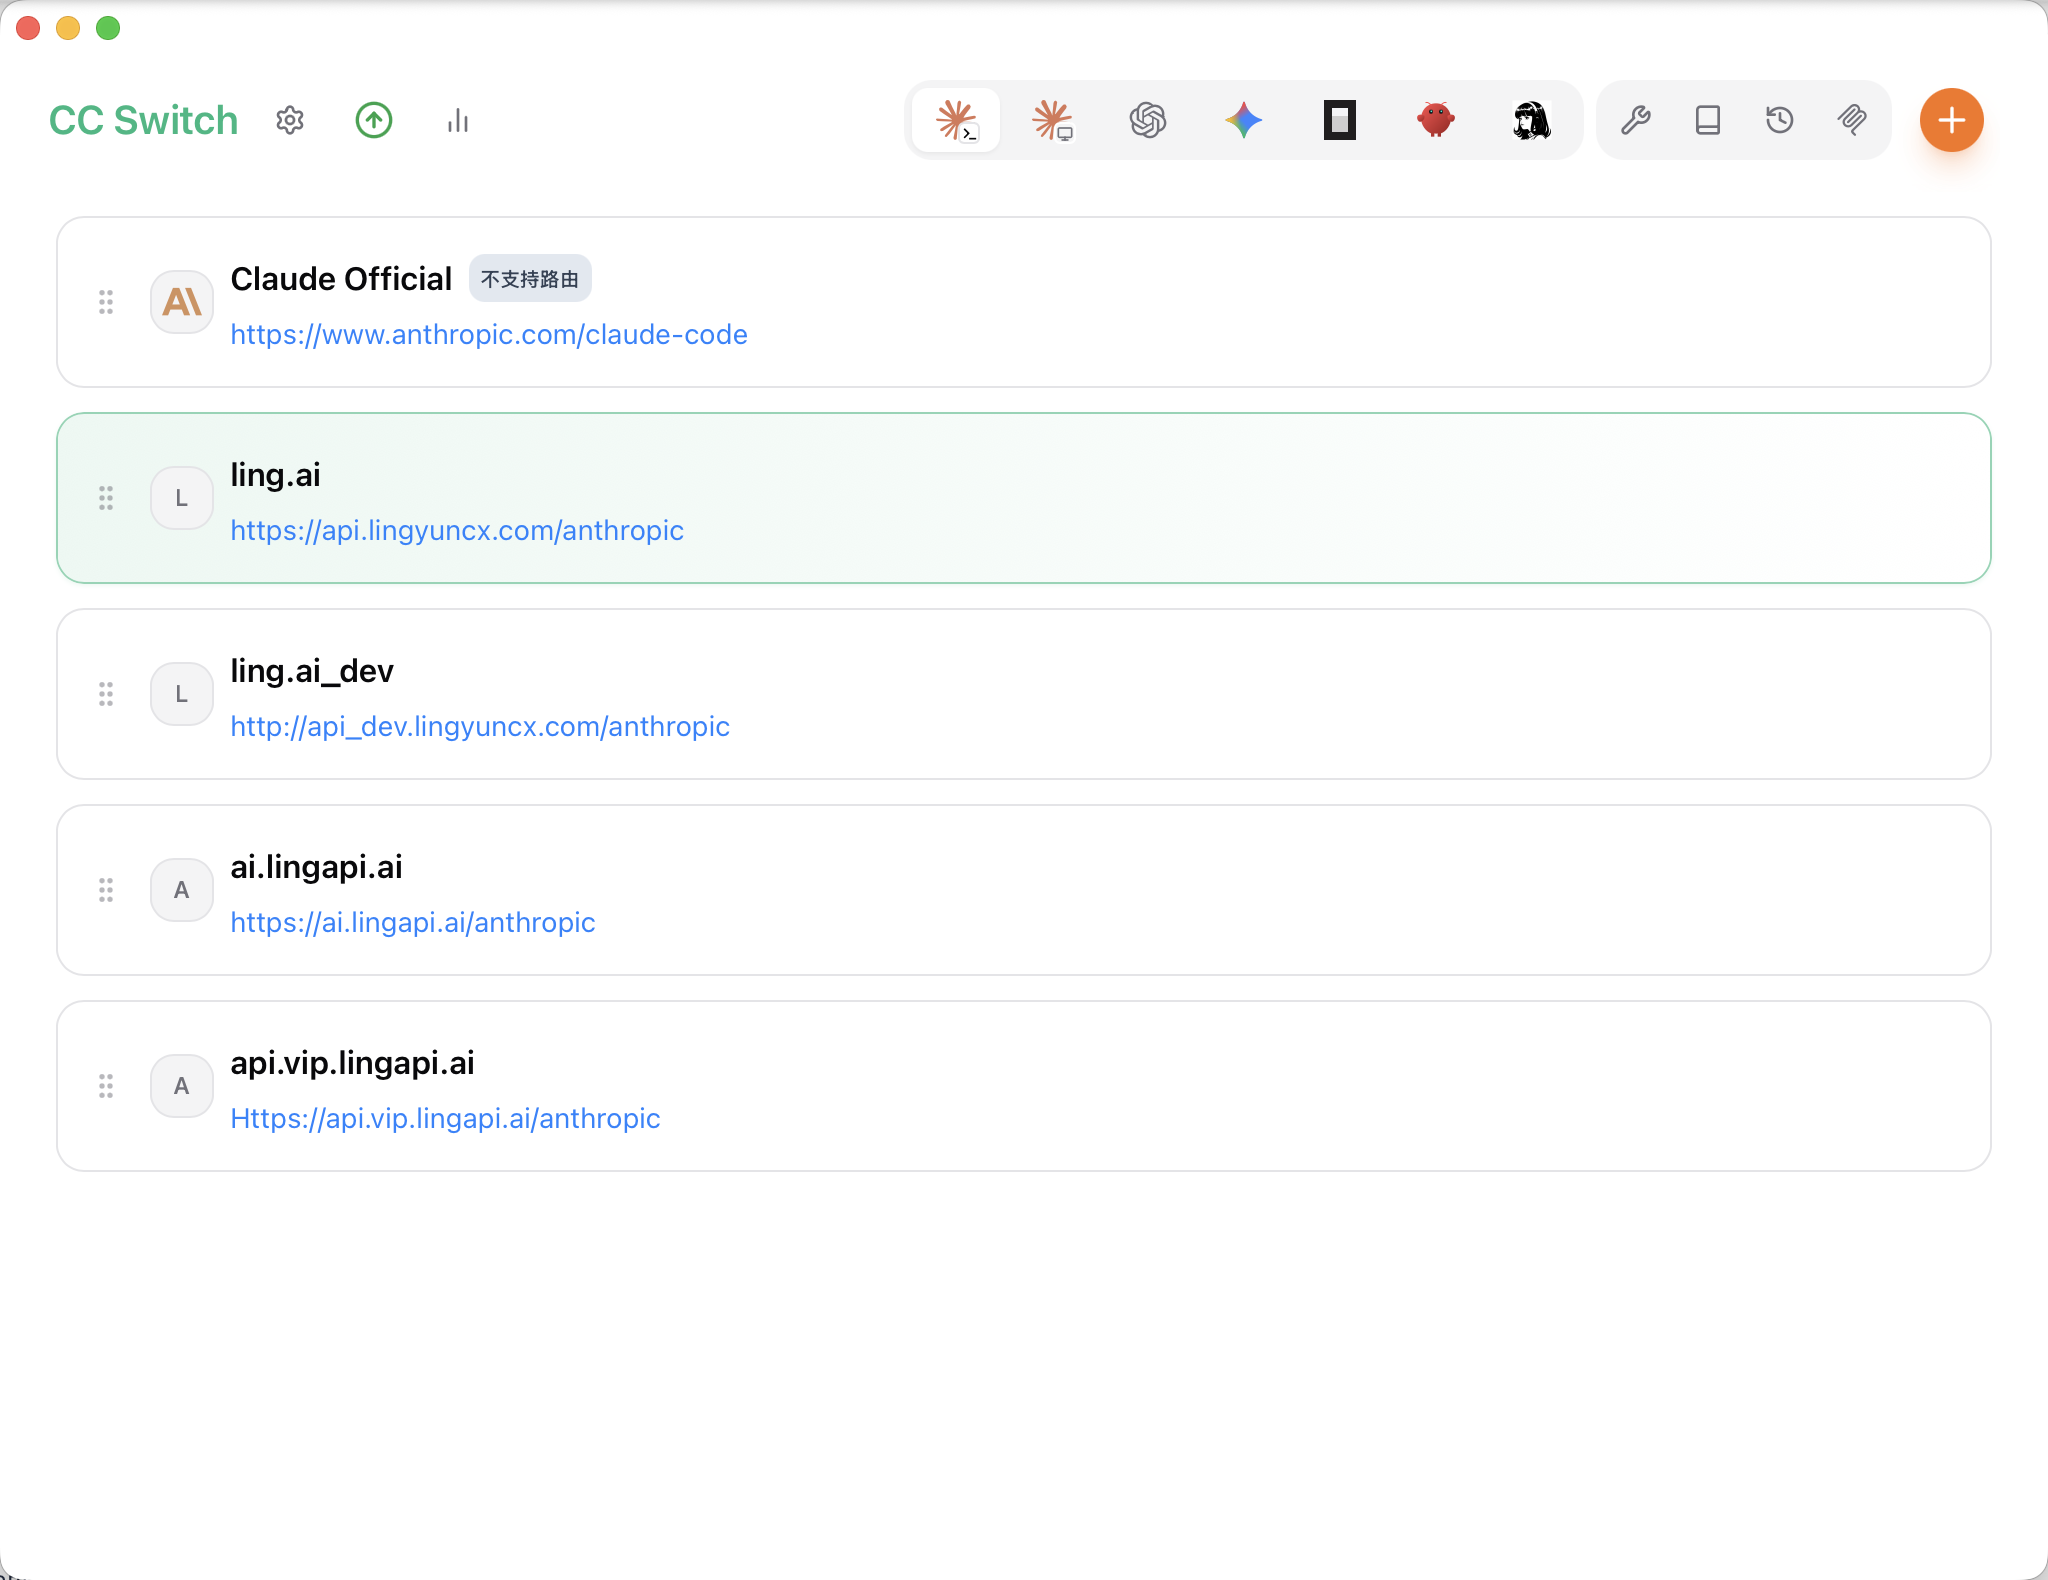Click the L avatar on the ling.ai card

pos(182,498)
